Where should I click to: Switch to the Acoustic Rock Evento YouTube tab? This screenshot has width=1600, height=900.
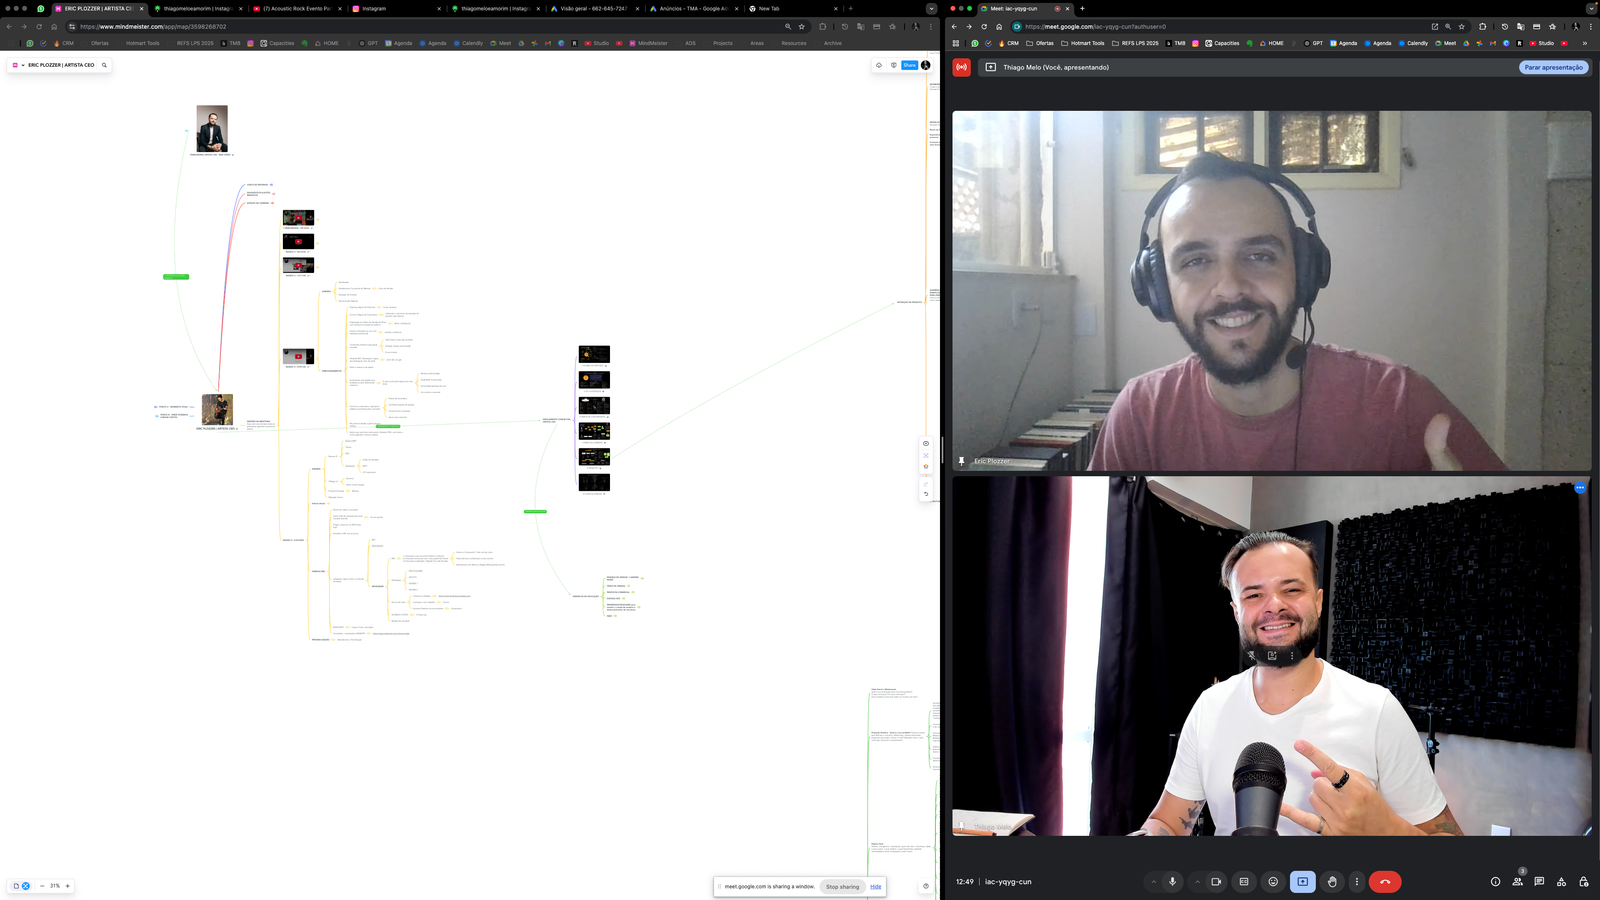[297, 8]
